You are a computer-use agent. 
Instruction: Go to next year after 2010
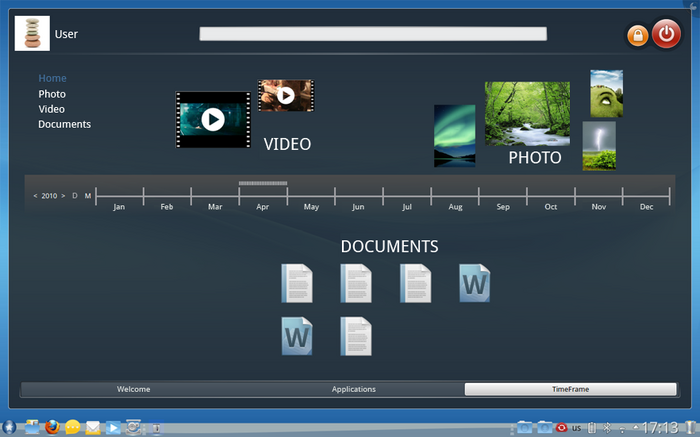(63, 196)
